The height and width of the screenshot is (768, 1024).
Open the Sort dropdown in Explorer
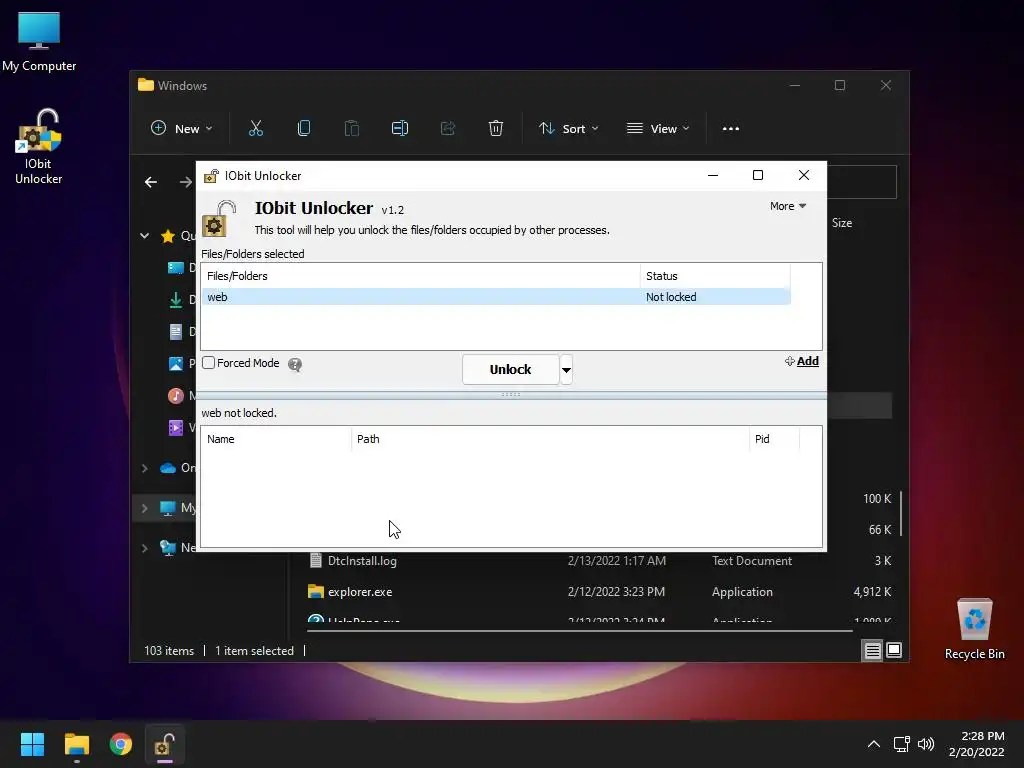pyautogui.click(x=568, y=129)
